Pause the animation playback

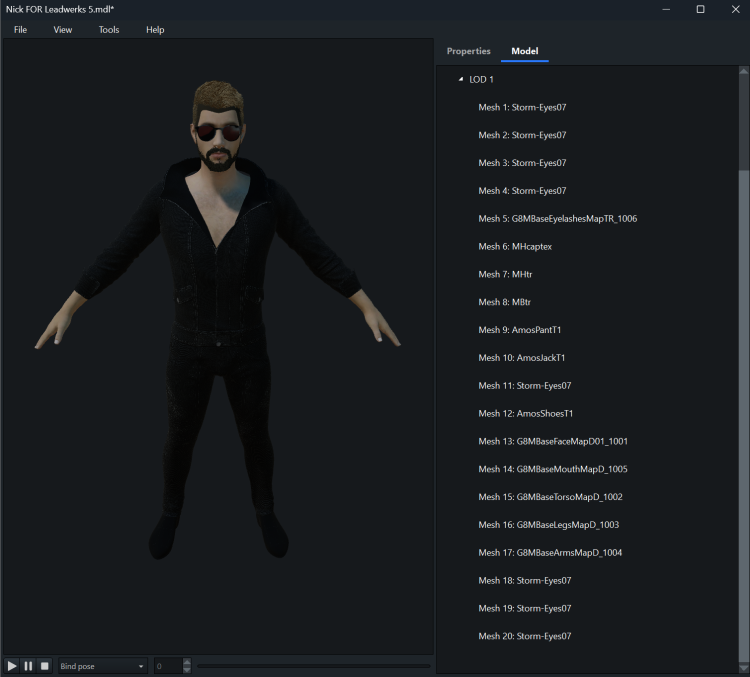click(28, 666)
